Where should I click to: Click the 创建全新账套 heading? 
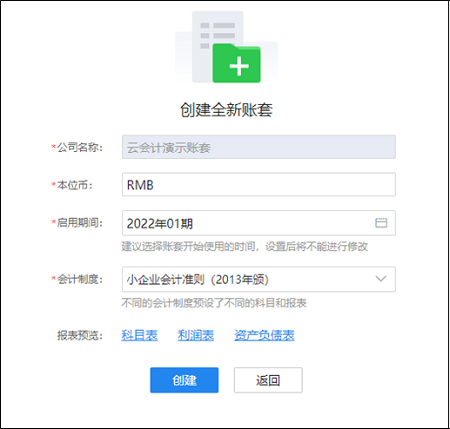pyautogui.click(x=226, y=110)
